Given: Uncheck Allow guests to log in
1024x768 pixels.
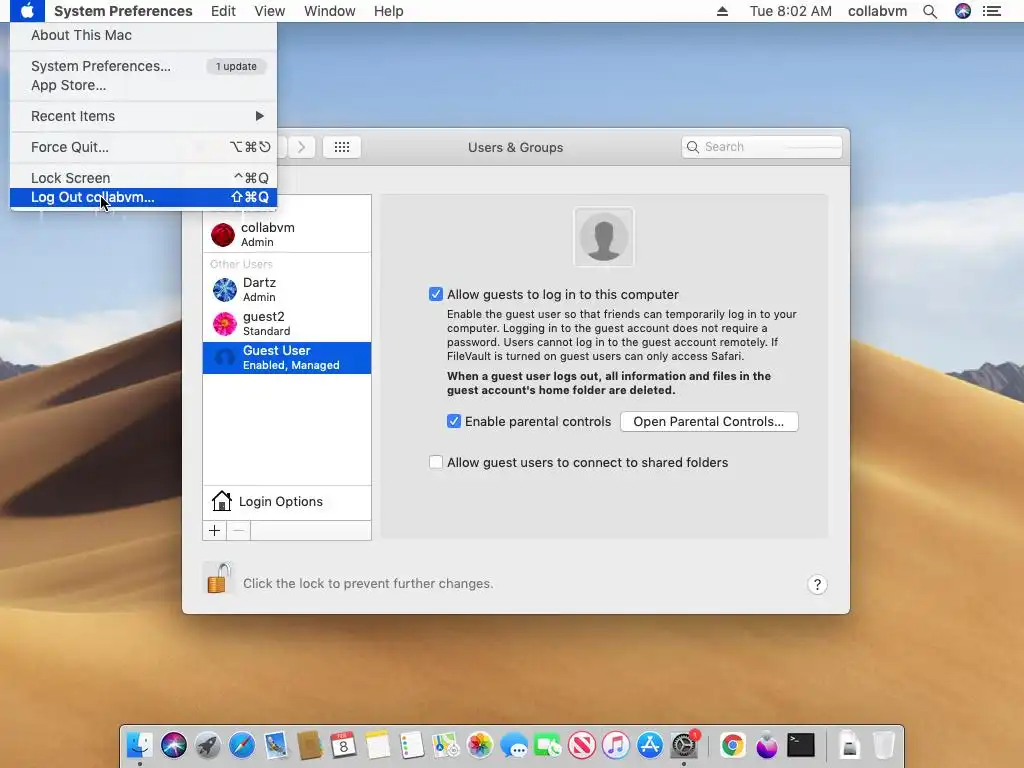Looking at the screenshot, I should coord(436,294).
